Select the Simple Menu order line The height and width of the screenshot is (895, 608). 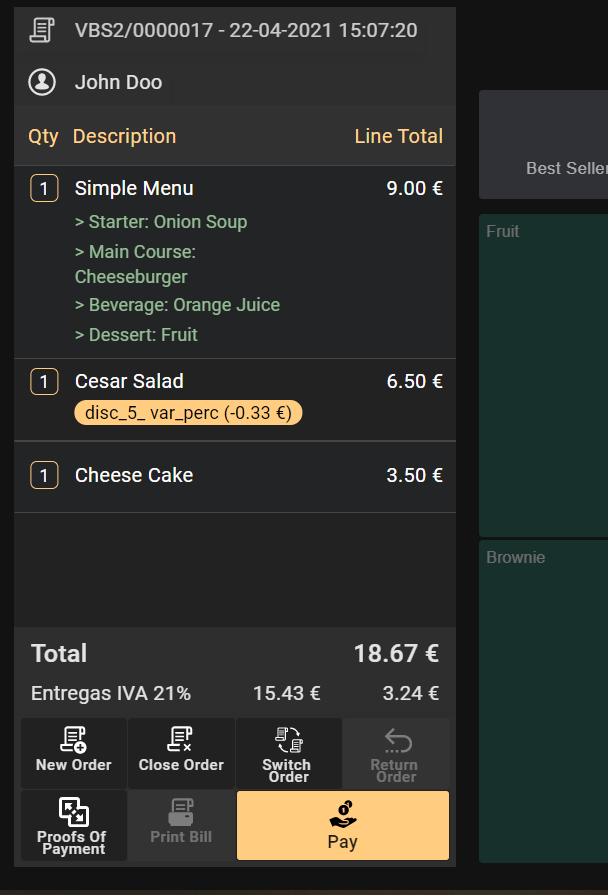coord(134,188)
